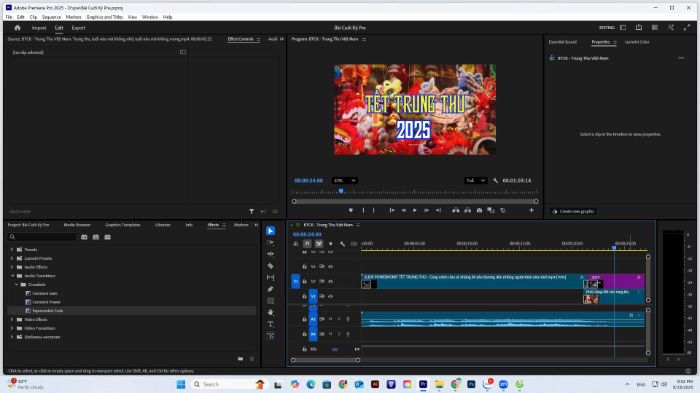Select the Pen tool
The width and height of the screenshot is (700, 393).
[271, 289]
